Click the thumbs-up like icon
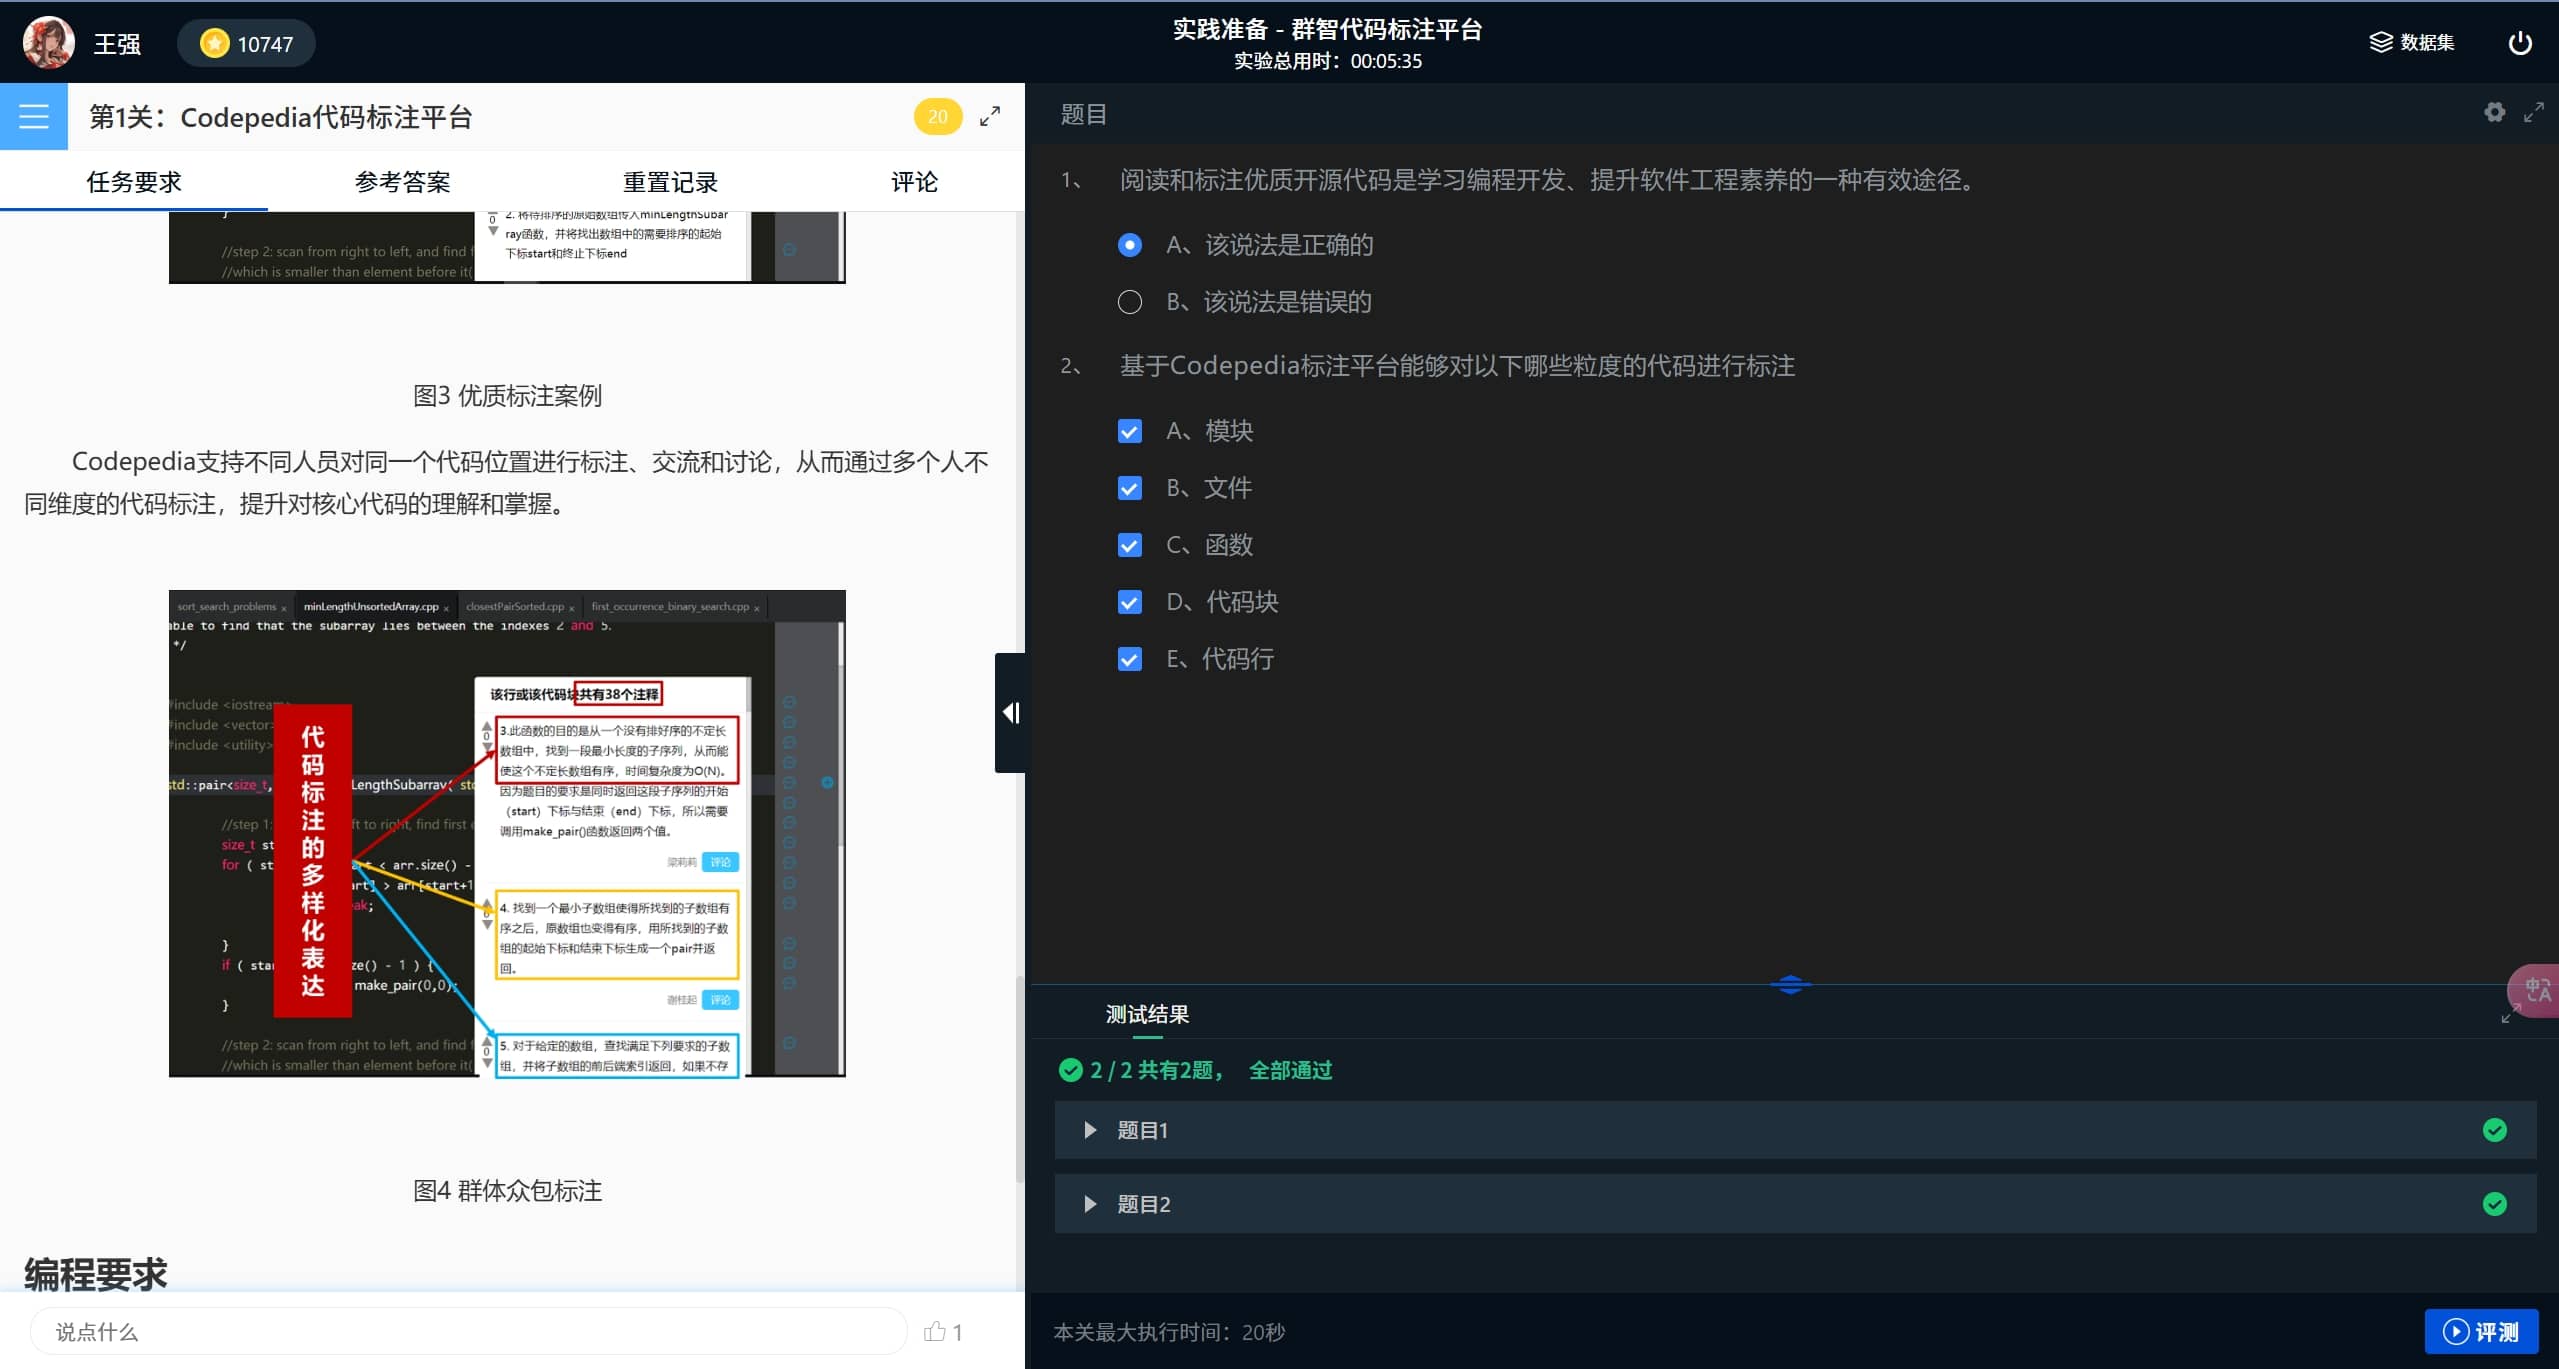 click(934, 1331)
